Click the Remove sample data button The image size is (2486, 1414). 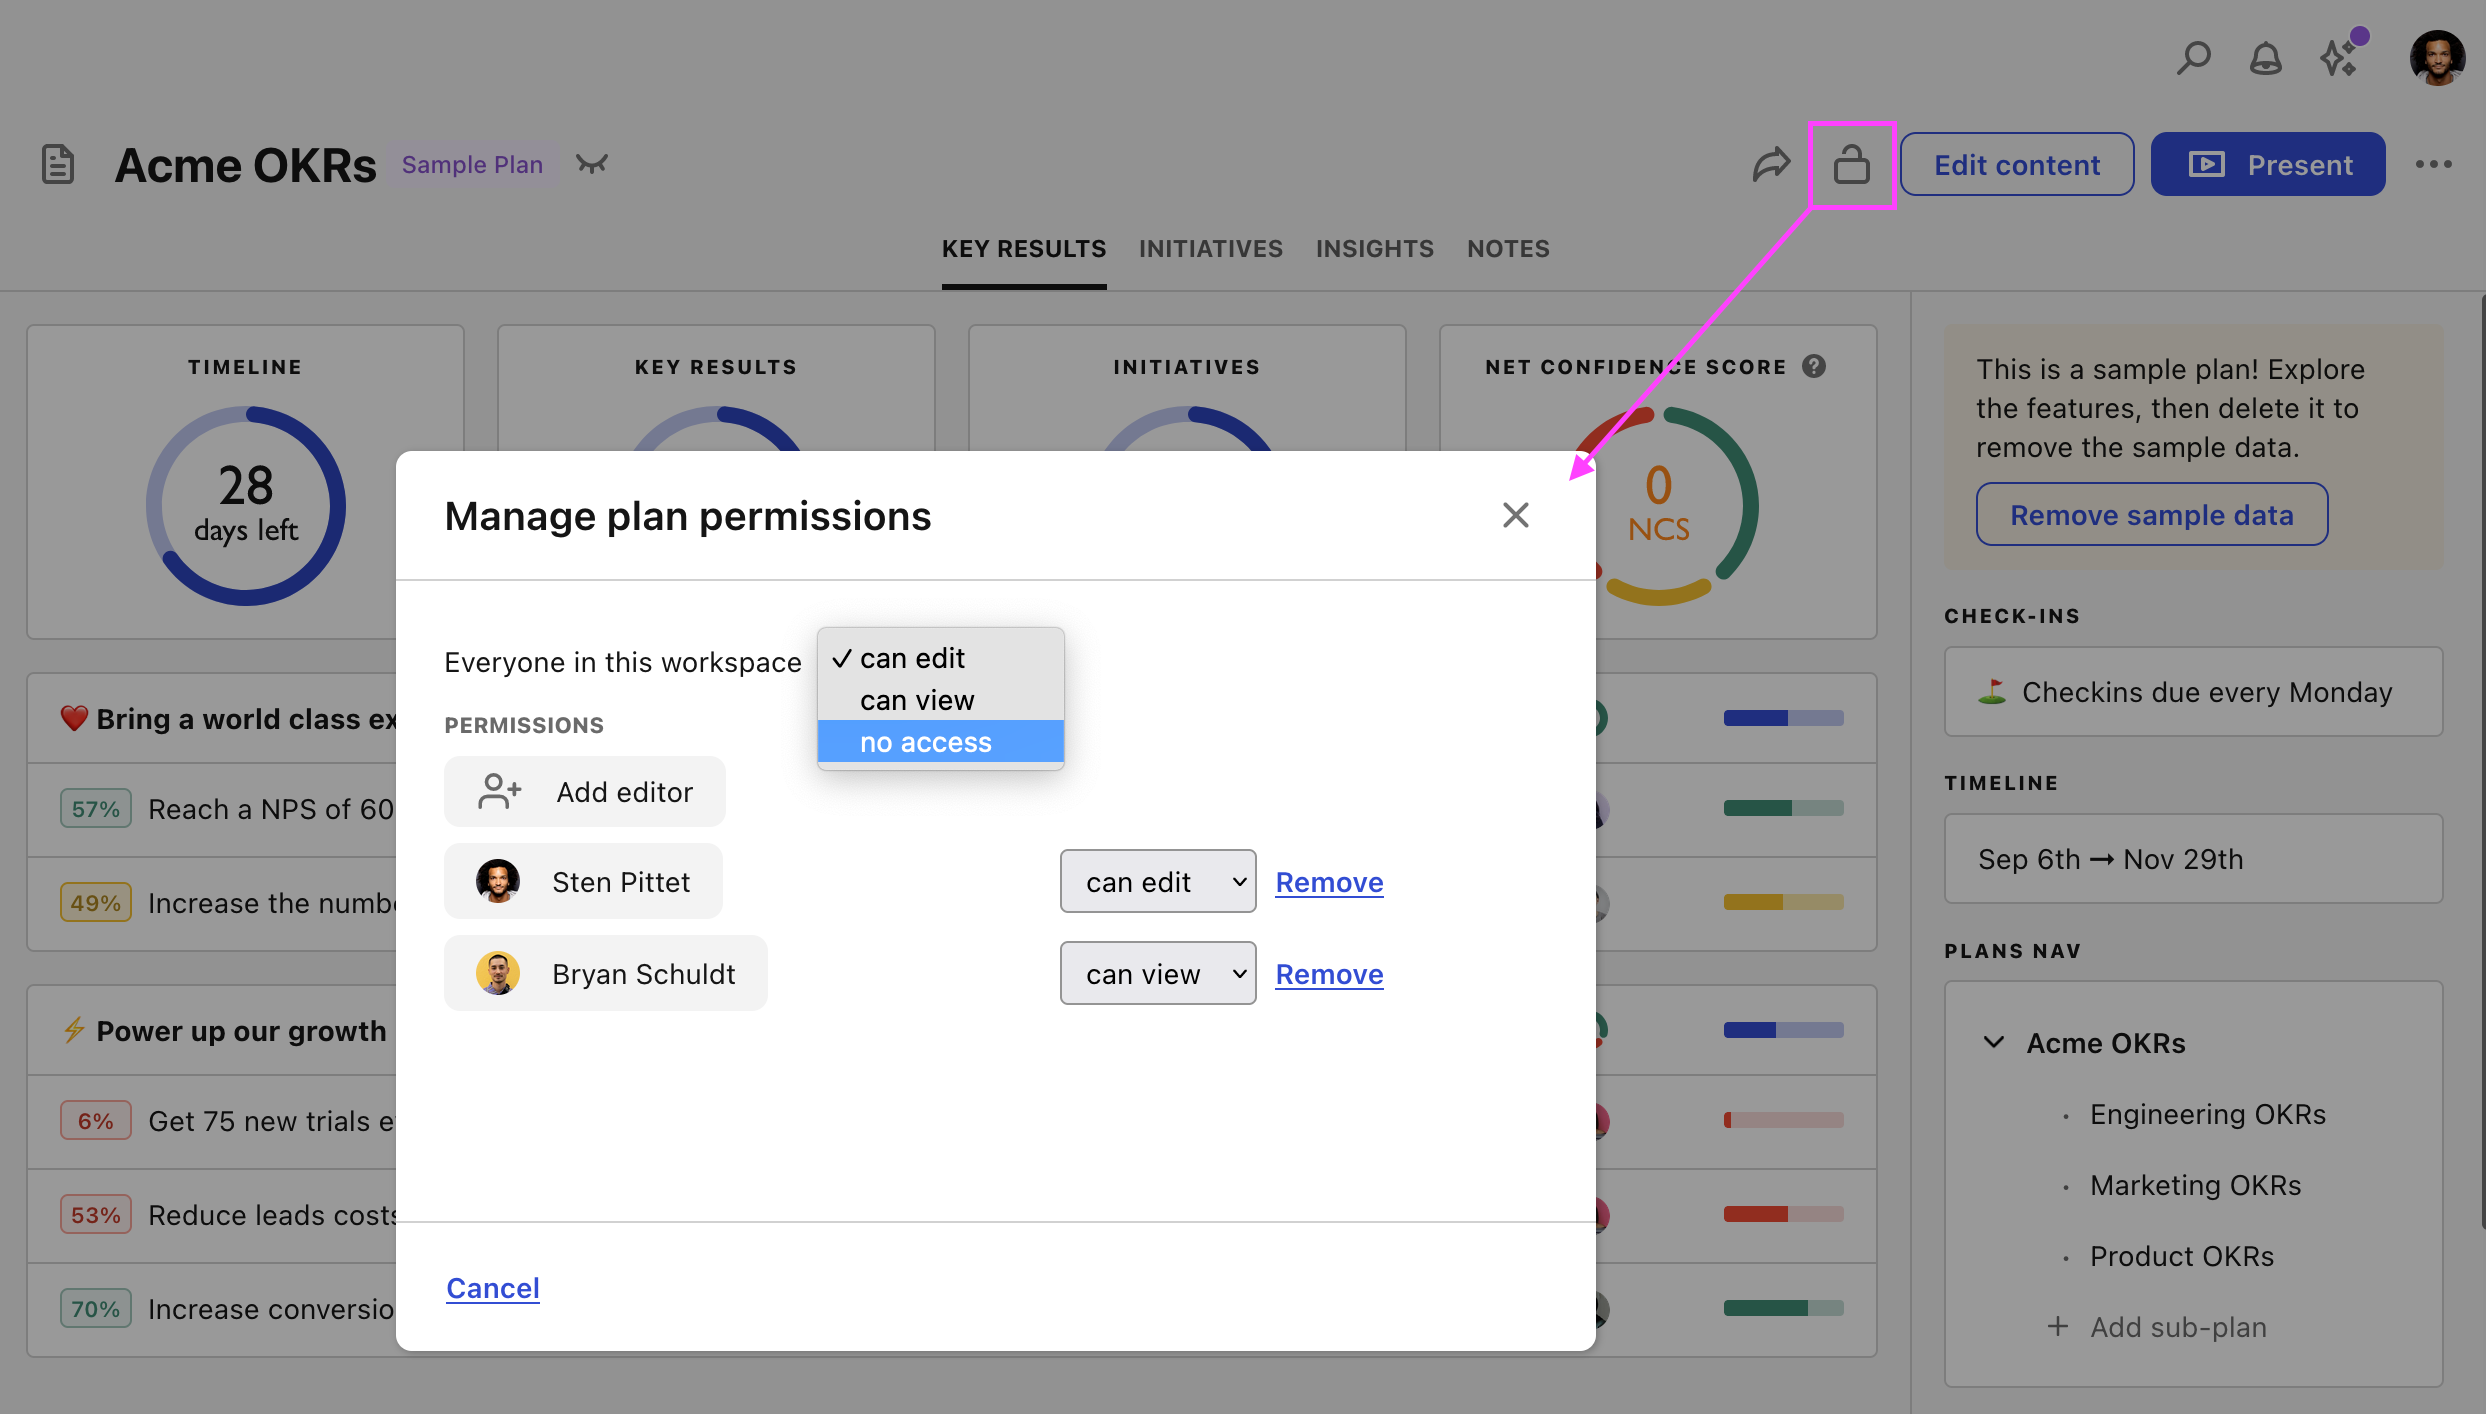(2151, 515)
